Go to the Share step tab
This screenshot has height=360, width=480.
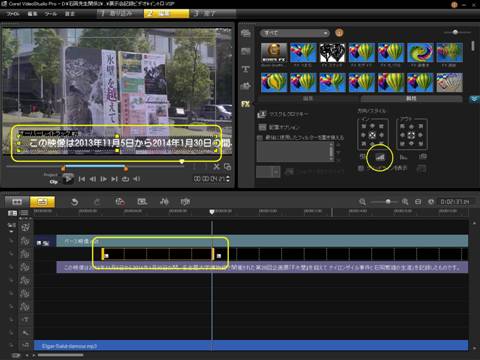pos(213,14)
